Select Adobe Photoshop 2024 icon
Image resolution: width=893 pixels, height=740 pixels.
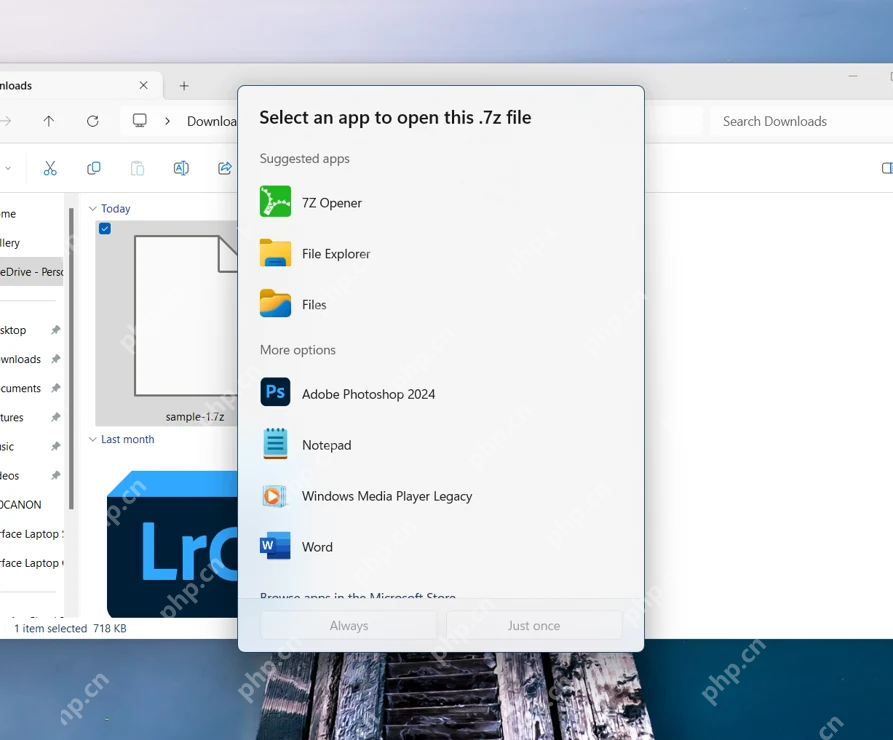click(x=275, y=392)
